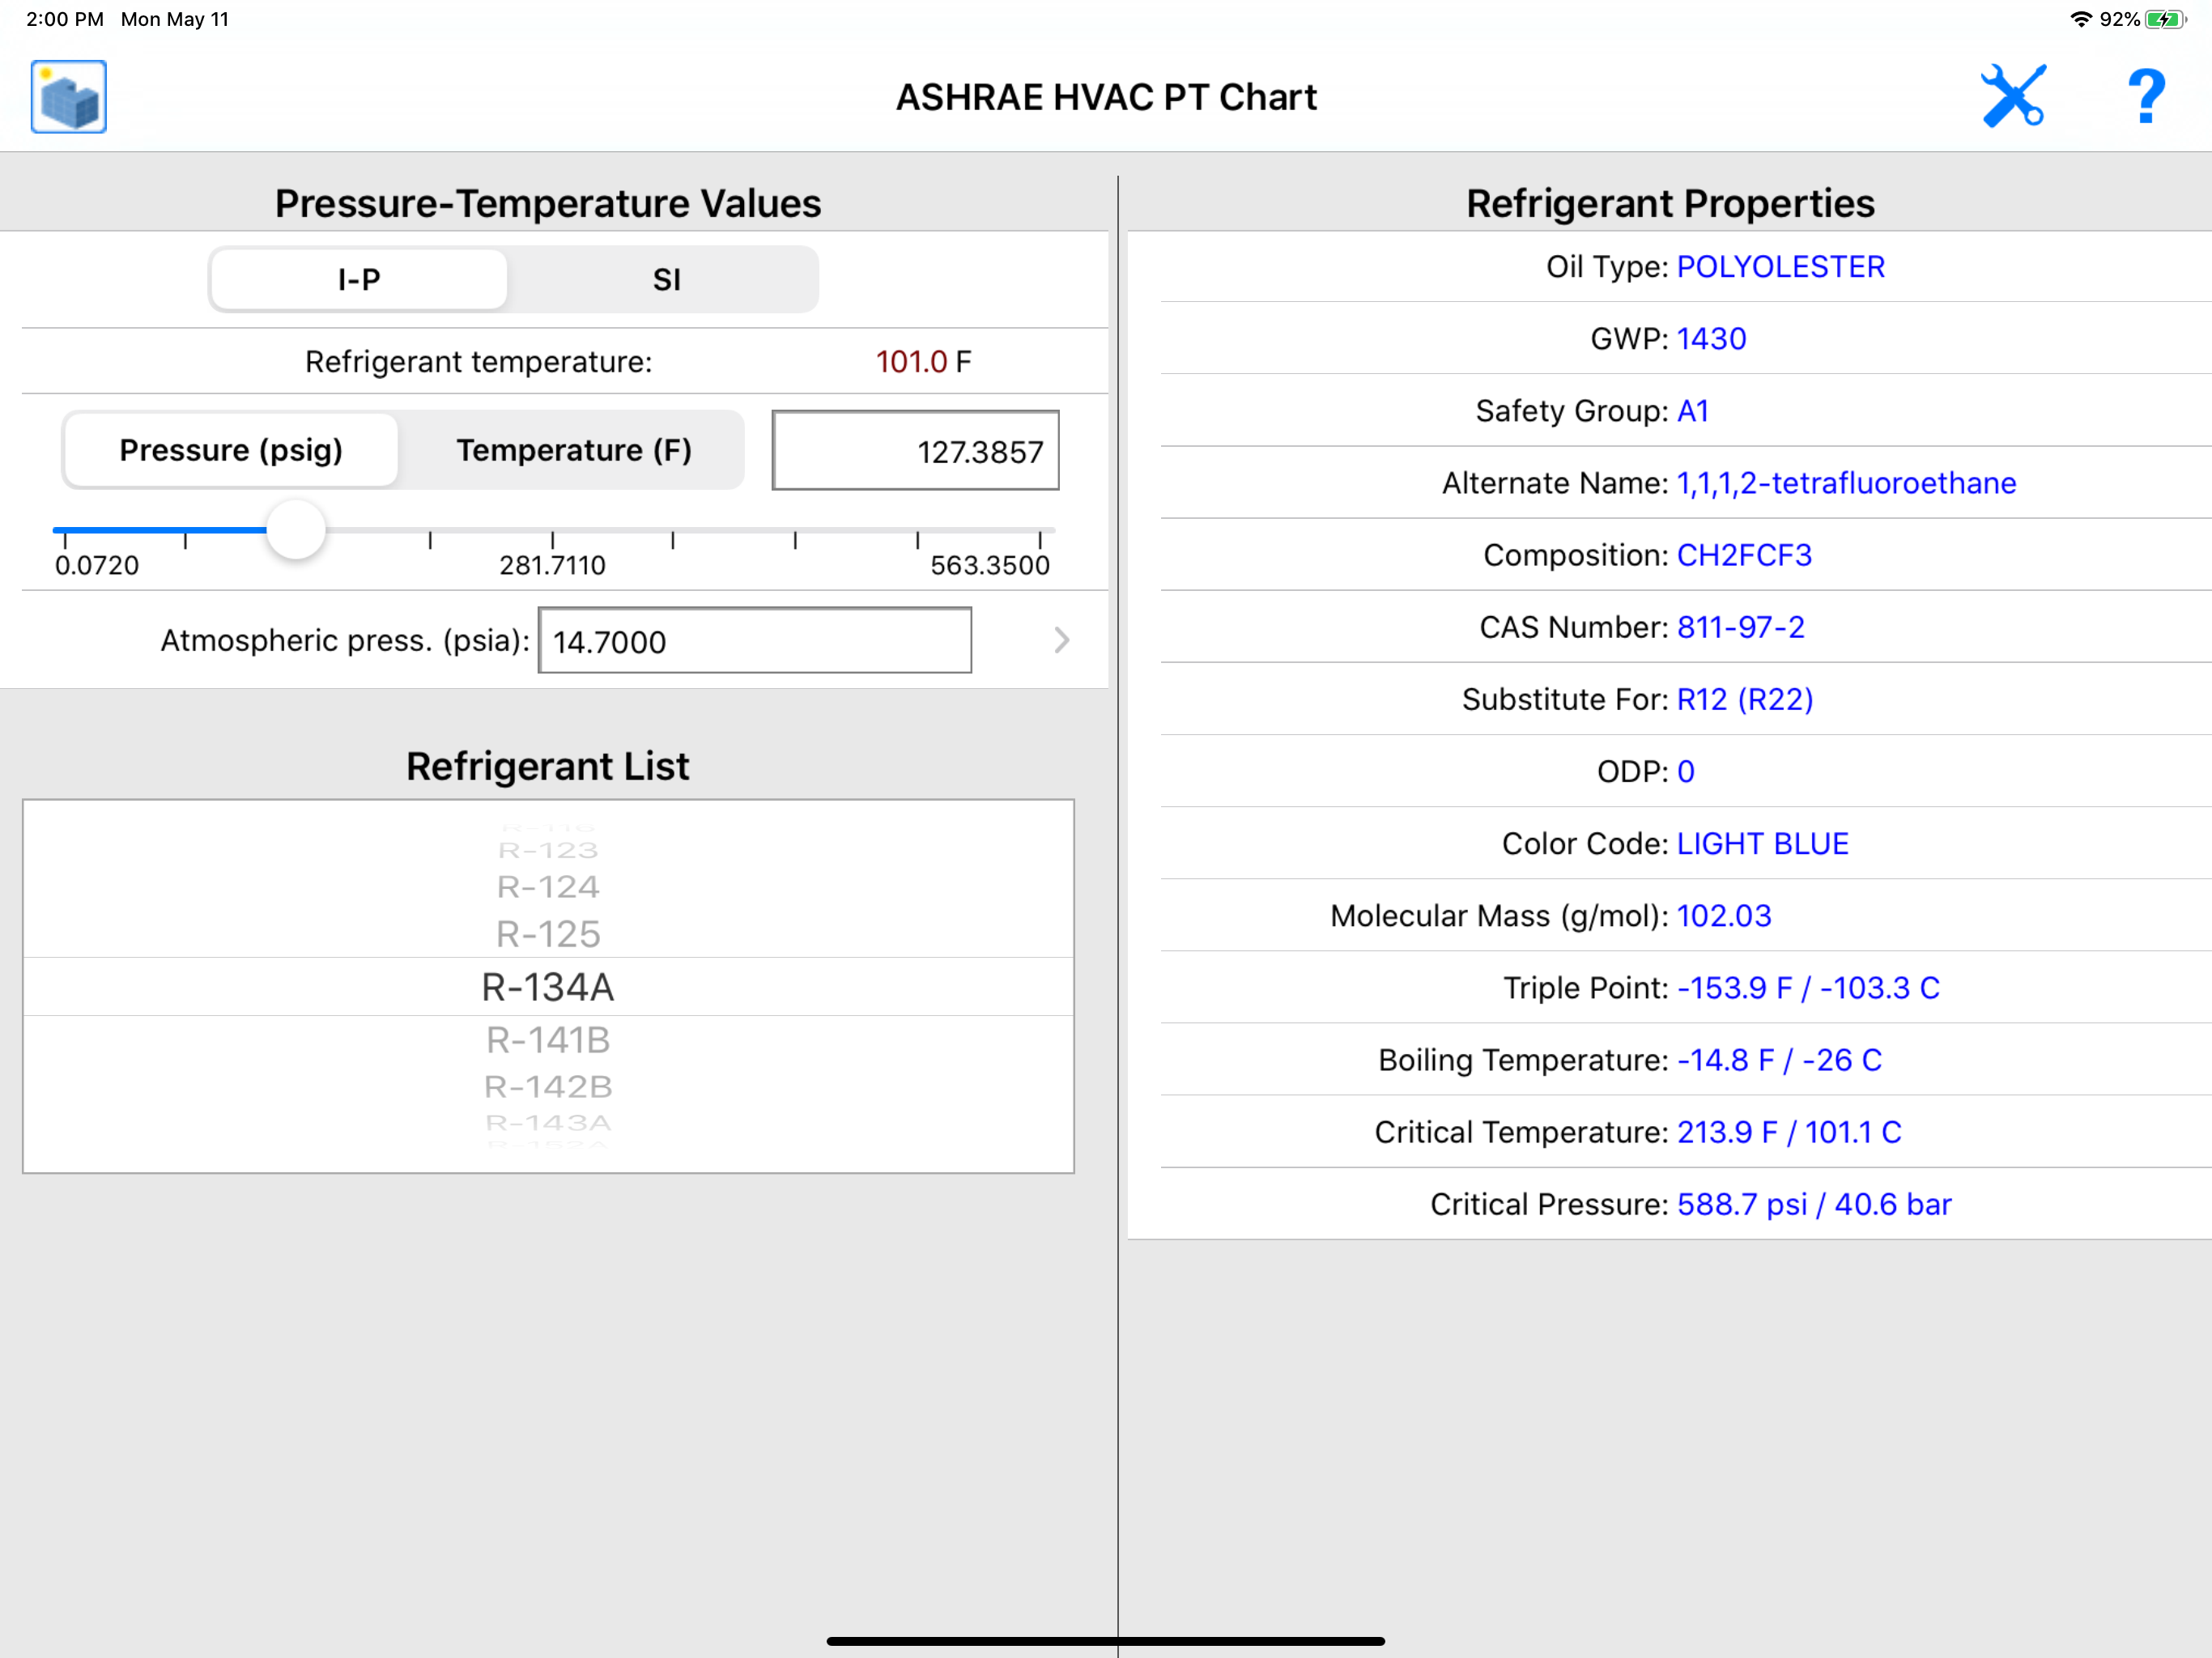The image size is (2212, 1658).
Task: Focus the pressure value field 127.3857
Action: pyautogui.click(x=915, y=451)
